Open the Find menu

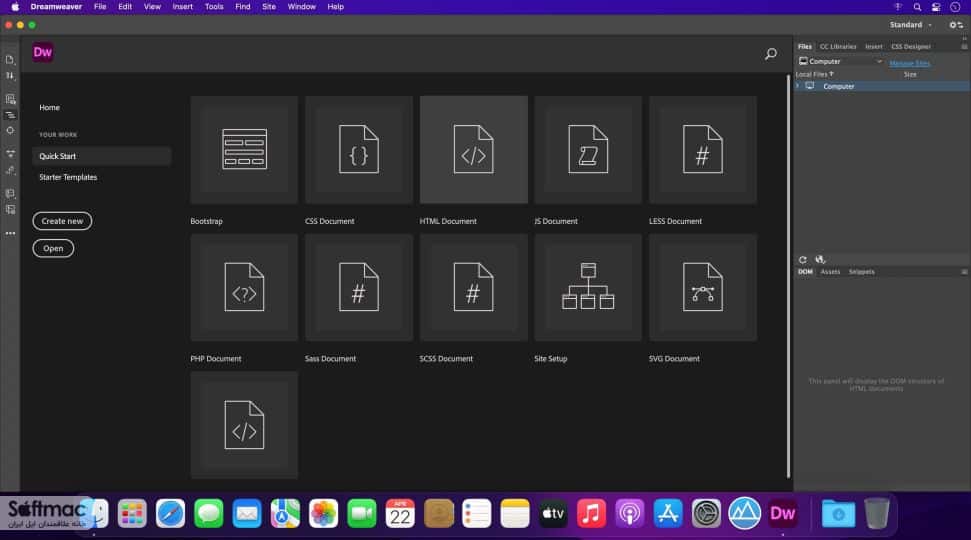[243, 7]
